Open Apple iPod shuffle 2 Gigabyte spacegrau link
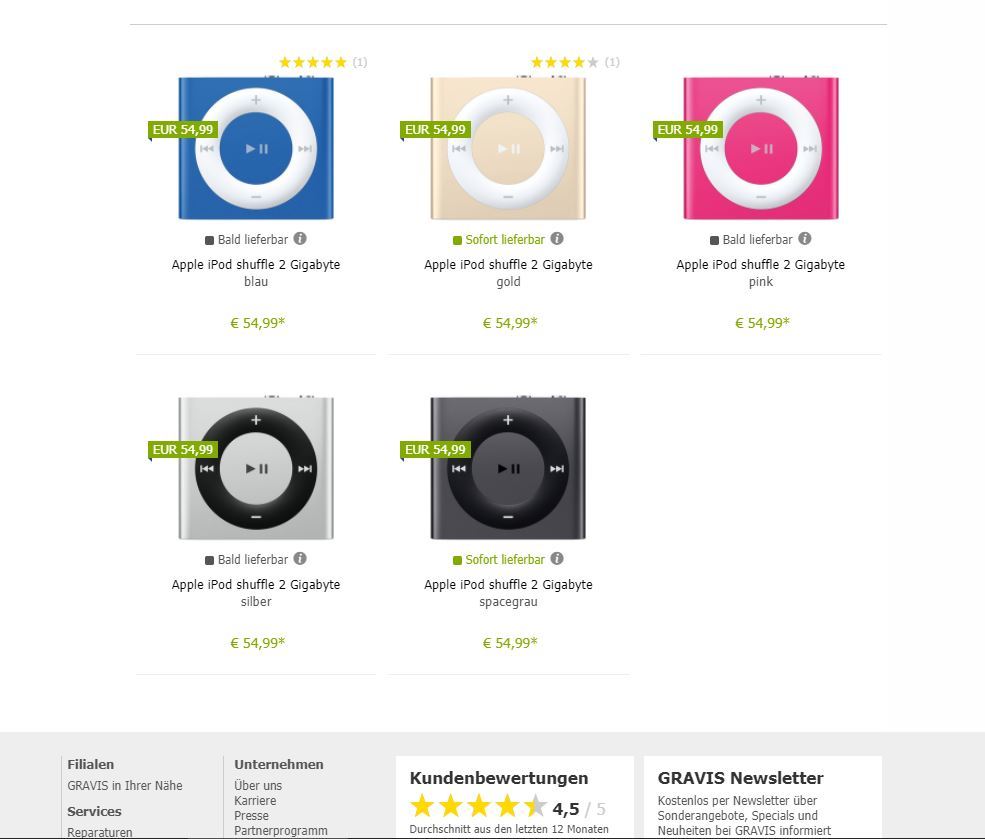985x839 pixels. click(x=508, y=593)
